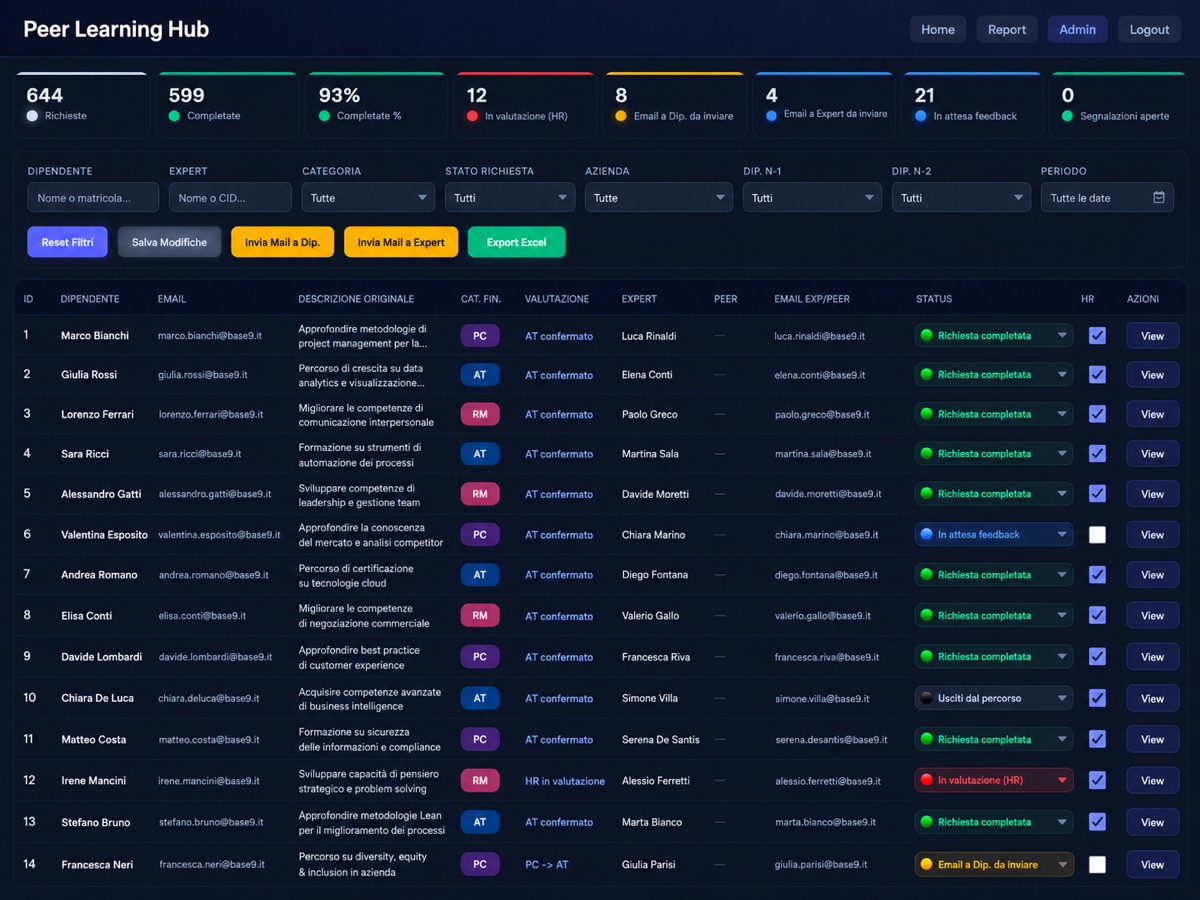Open status dropdown for Chiara De Luca
The height and width of the screenshot is (900, 1200).
(x=994, y=699)
